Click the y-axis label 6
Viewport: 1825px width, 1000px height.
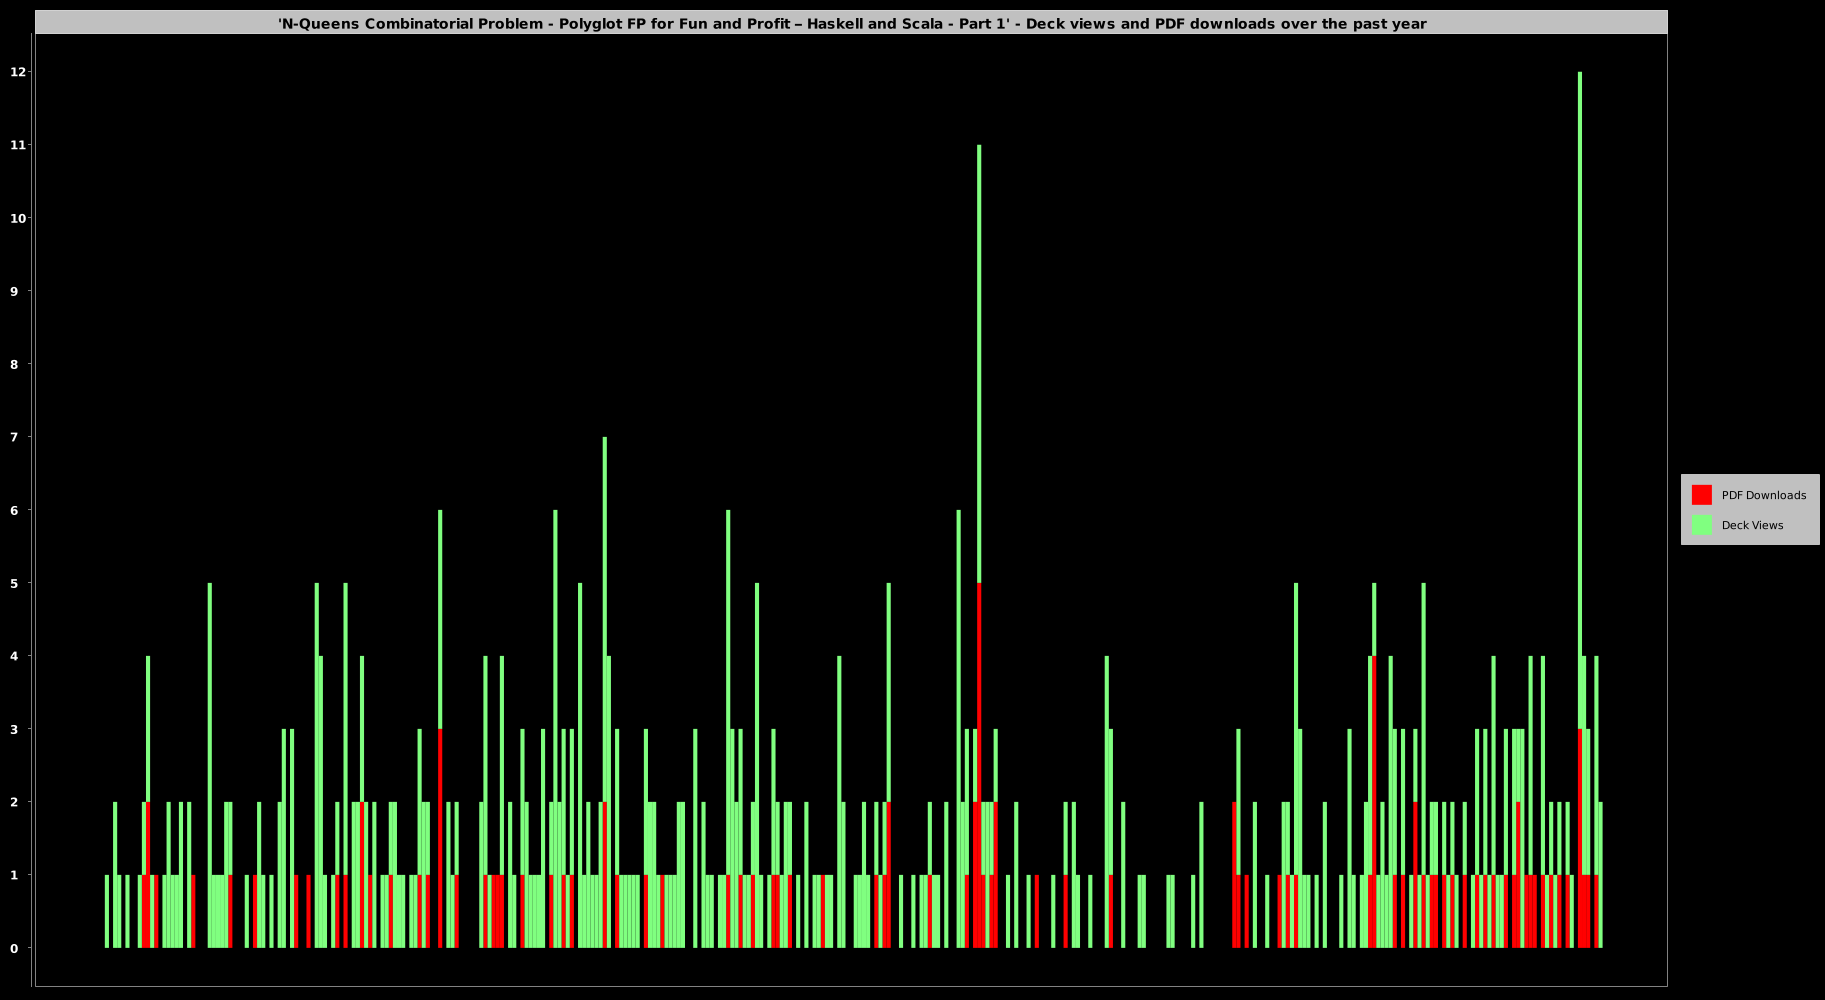[x=14, y=510]
